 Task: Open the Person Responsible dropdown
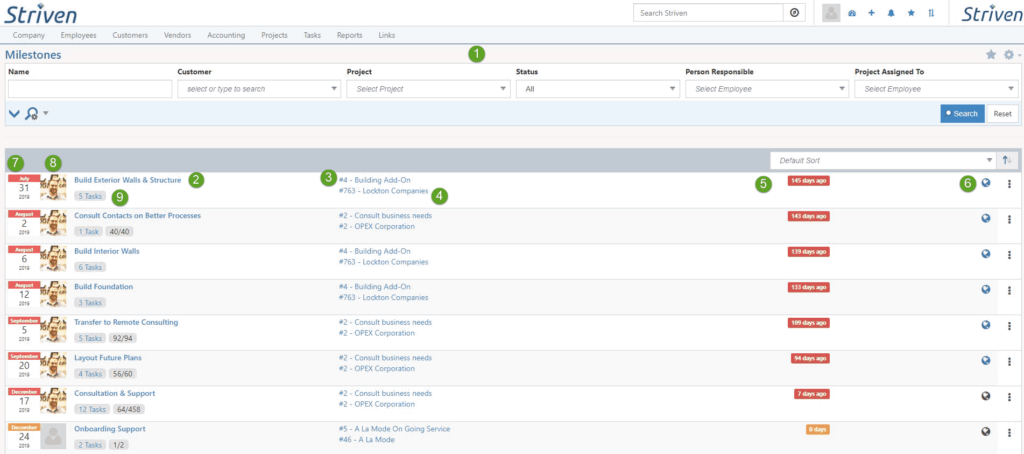point(767,89)
